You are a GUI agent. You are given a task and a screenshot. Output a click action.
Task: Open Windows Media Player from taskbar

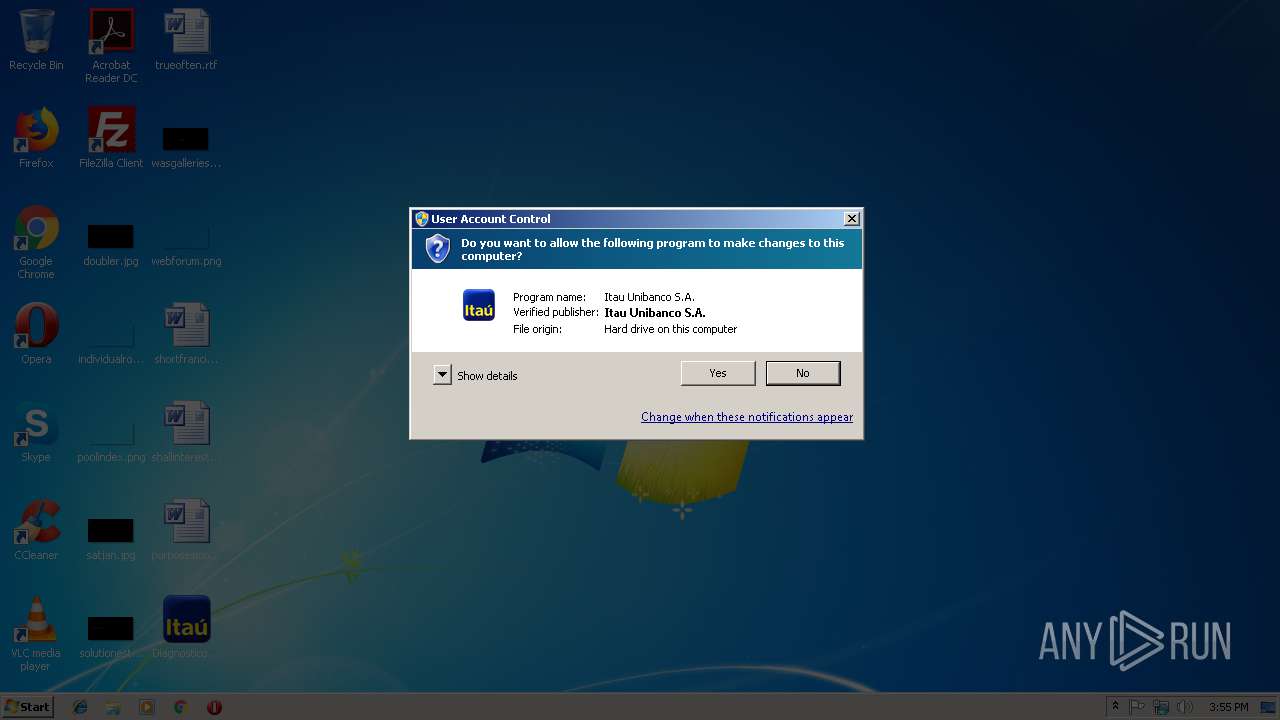[147, 707]
